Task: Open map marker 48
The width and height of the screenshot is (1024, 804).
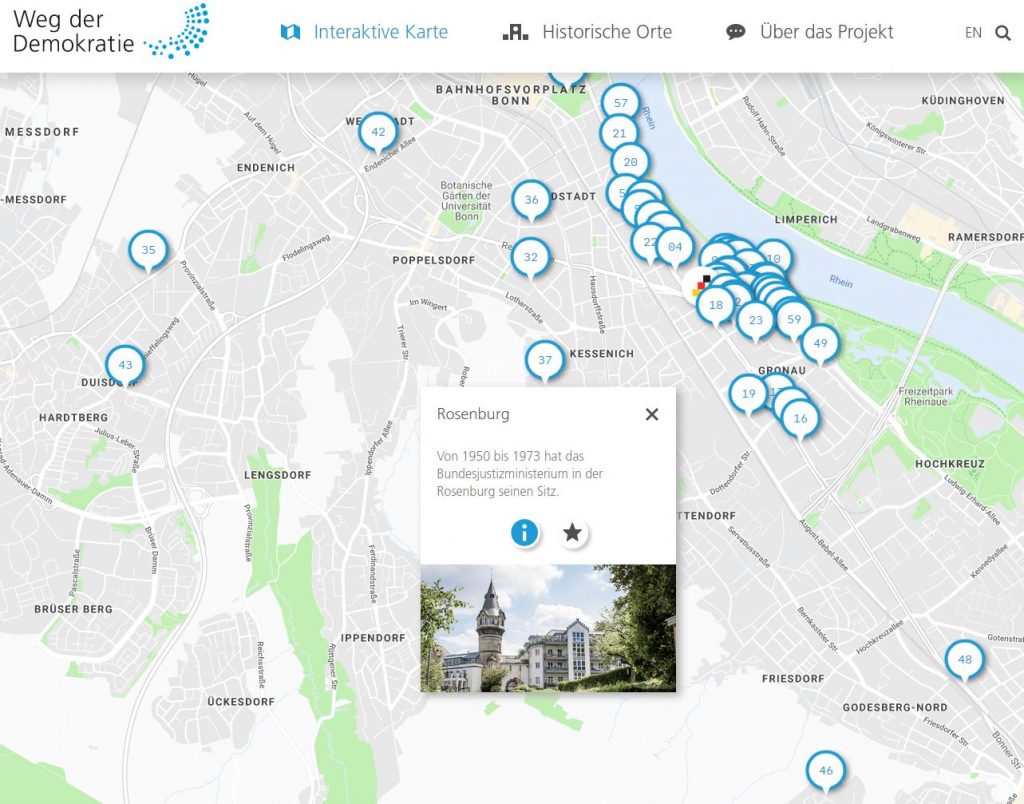Action: [x=964, y=660]
